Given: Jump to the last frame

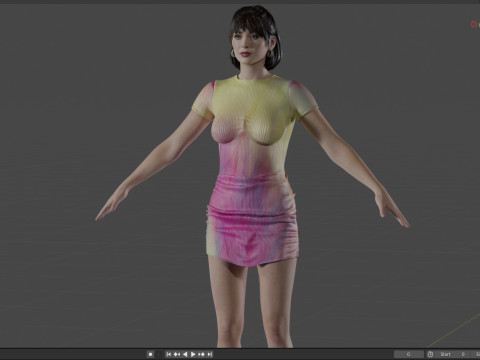Looking at the screenshot, I should coord(209,354).
